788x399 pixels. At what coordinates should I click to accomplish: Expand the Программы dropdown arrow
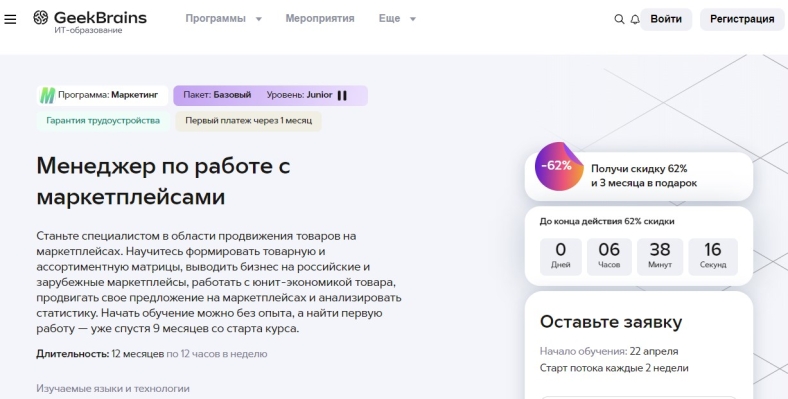point(259,19)
